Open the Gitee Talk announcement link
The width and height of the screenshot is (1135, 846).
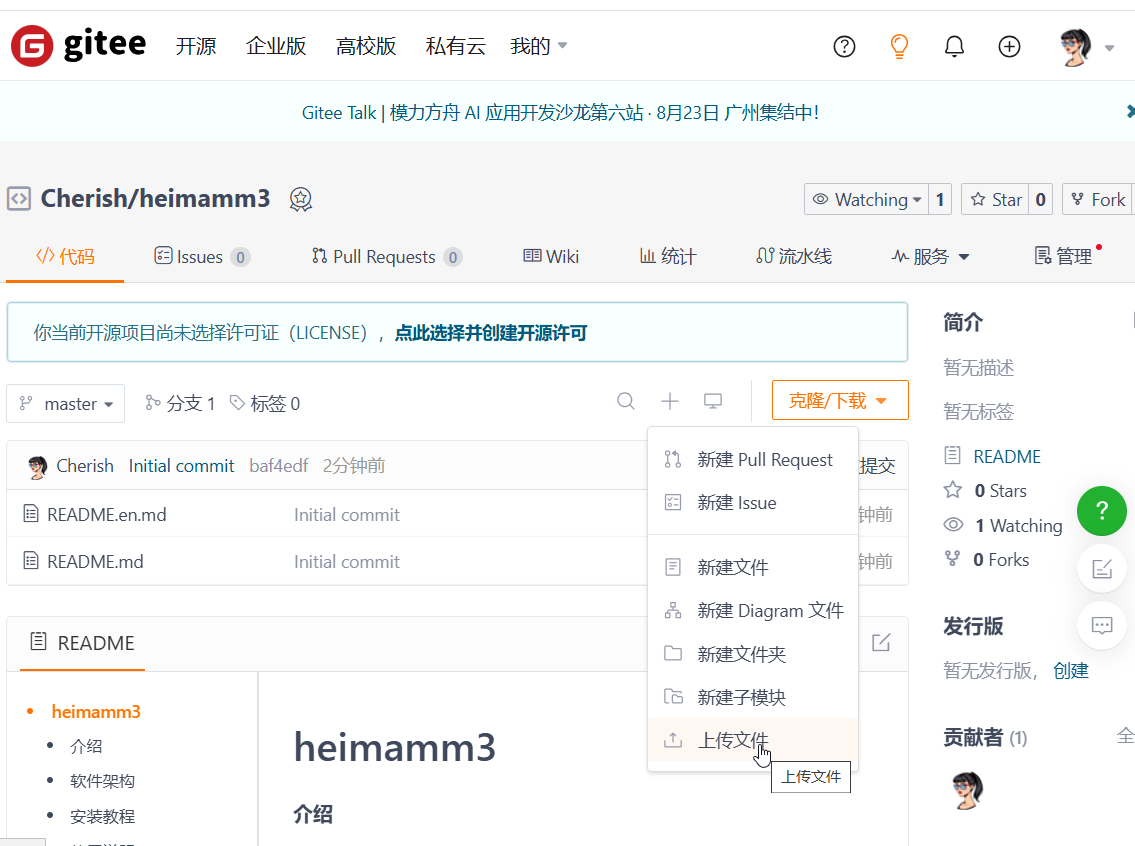(560, 113)
